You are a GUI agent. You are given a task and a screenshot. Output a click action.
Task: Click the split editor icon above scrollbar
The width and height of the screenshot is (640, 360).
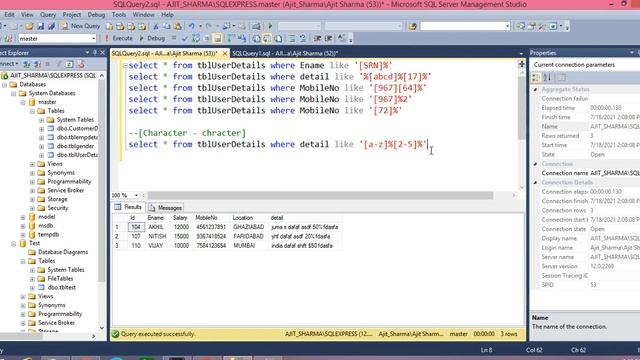point(522,64)
